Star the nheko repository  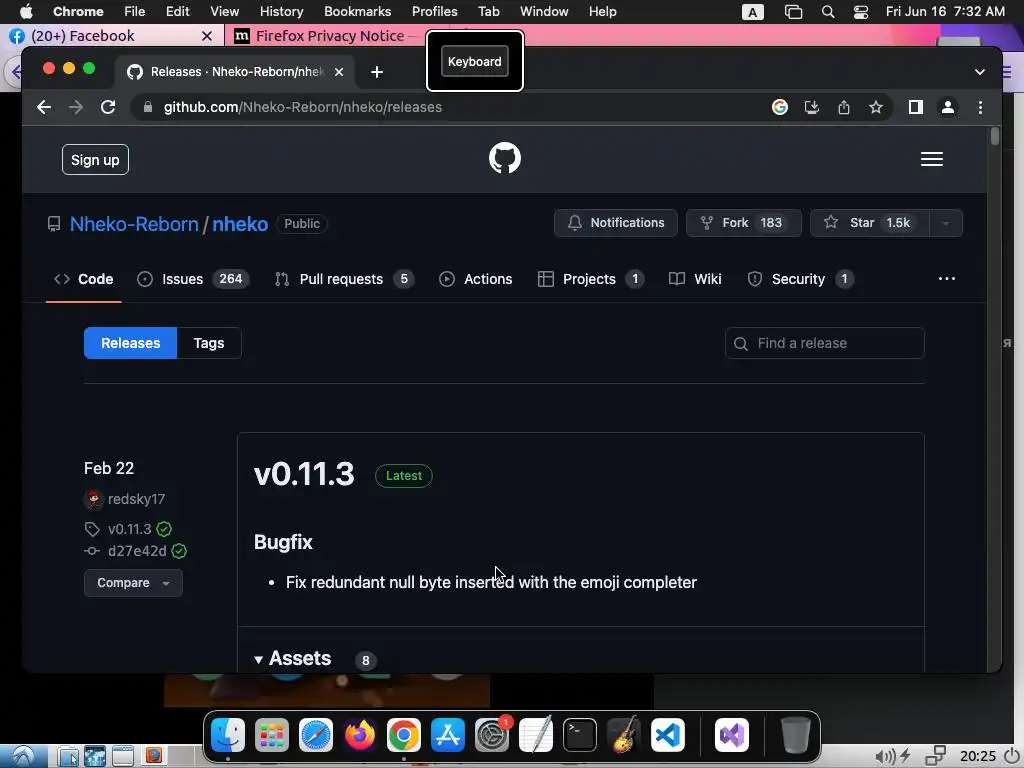coord(870,223)
